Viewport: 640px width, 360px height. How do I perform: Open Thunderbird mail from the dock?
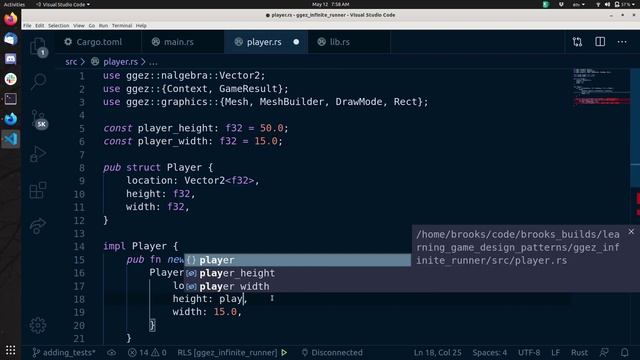11,39
